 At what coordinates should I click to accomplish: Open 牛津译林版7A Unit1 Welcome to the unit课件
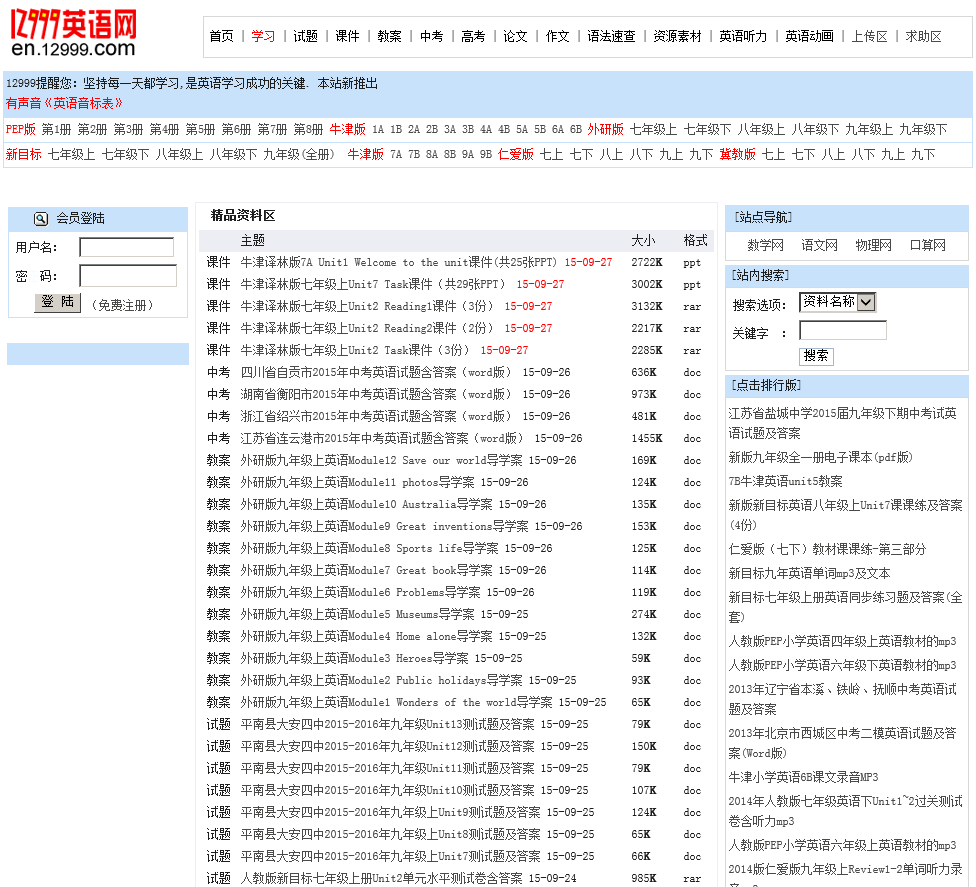click(398, 263)
